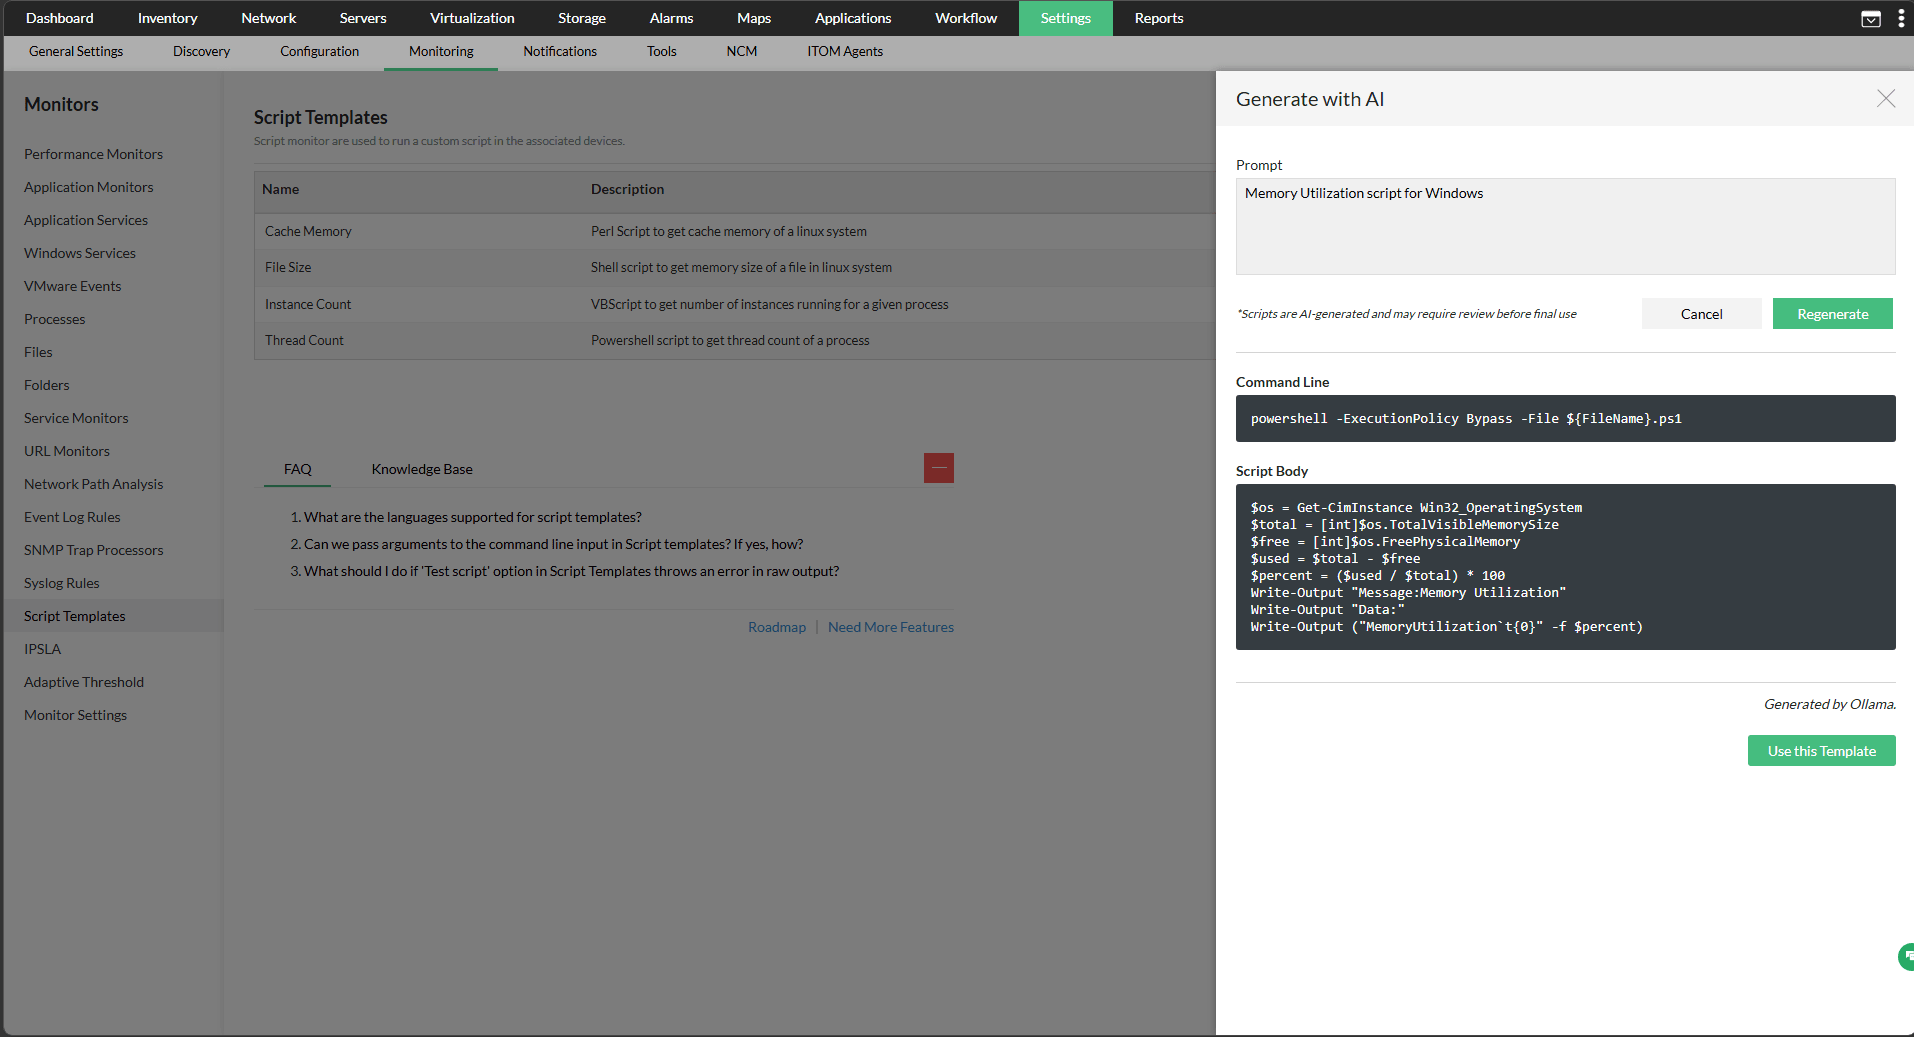Open Network Path Analysis in sidebar
Viewport: 1914px width, 1037px height.
pos(93,484)
